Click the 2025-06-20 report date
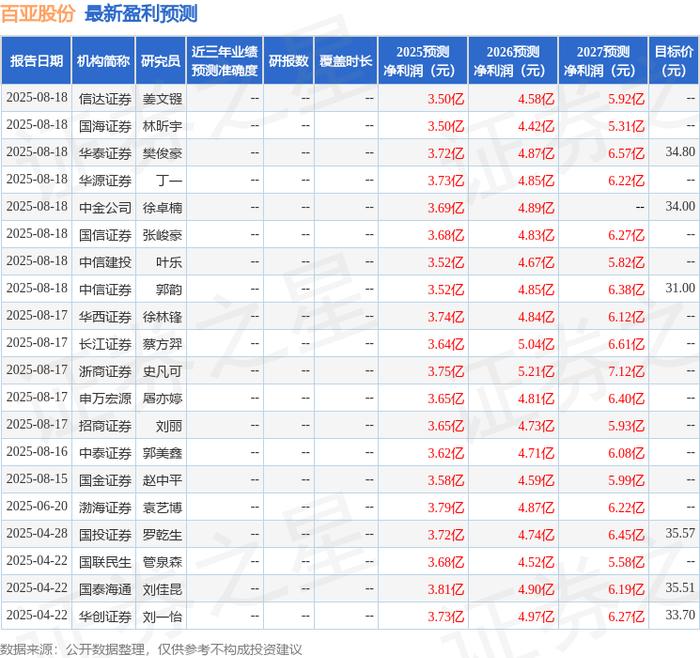Screen dimensions: 700x658 (x=37, y=506)
